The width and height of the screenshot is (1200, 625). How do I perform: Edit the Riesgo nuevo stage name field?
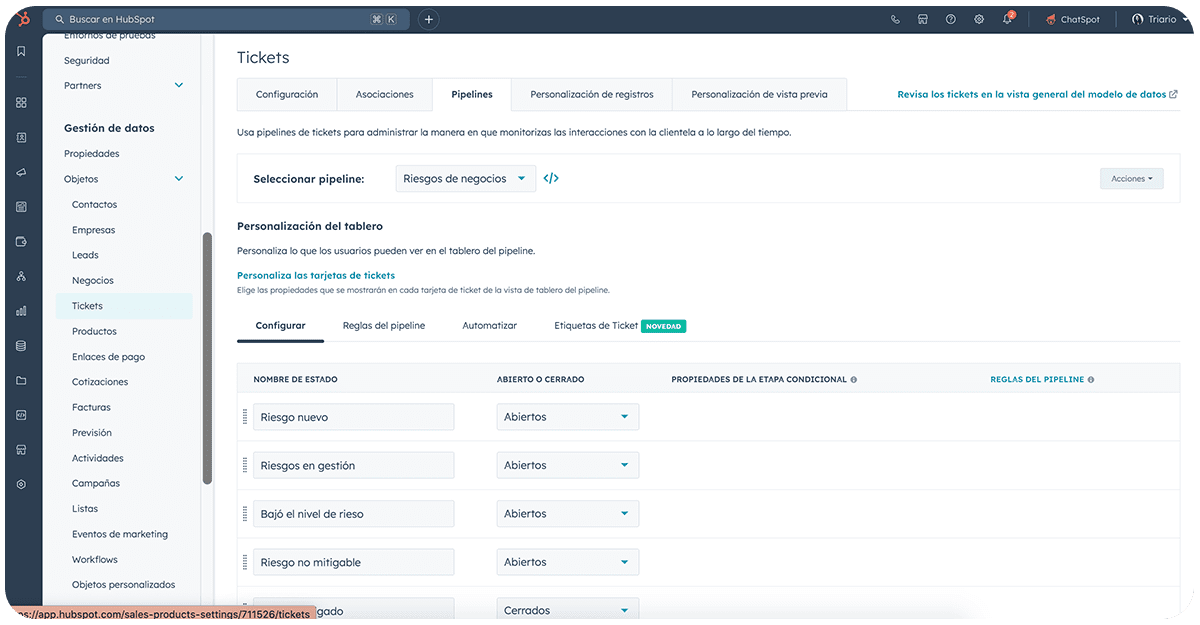(354, 417)
